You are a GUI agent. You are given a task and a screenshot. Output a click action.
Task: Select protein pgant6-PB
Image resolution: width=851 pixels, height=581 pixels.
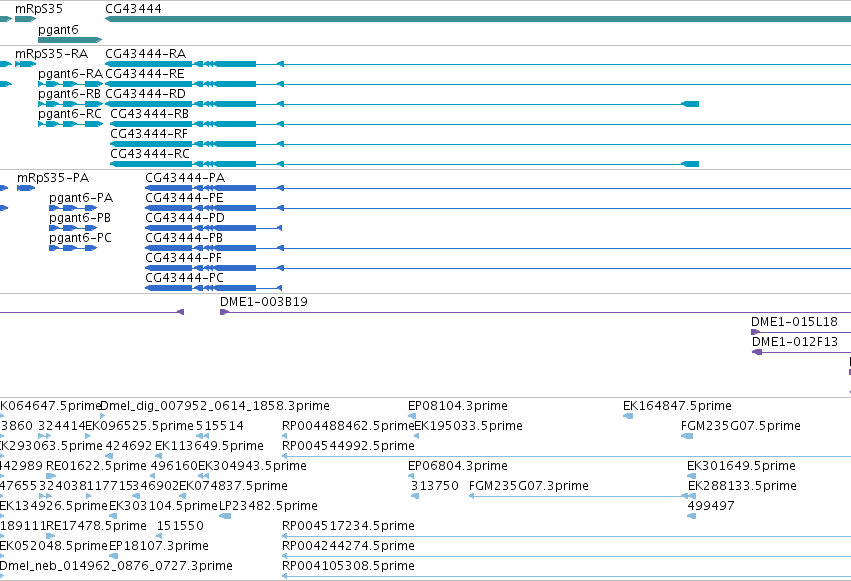click(x=80, y=218)
